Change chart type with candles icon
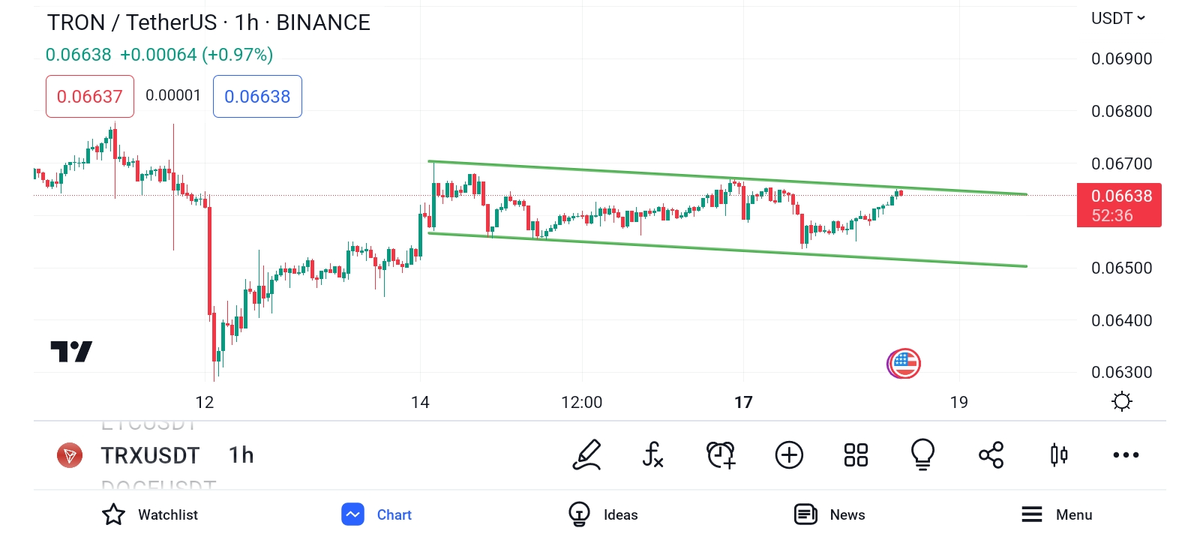 (1059, 455)
